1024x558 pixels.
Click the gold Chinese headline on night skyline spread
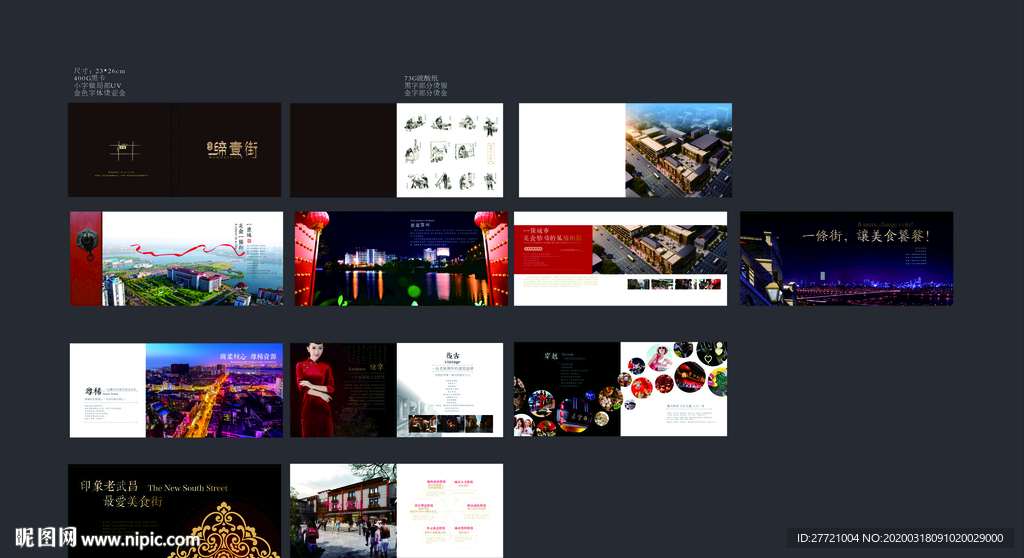click(865, 236)
